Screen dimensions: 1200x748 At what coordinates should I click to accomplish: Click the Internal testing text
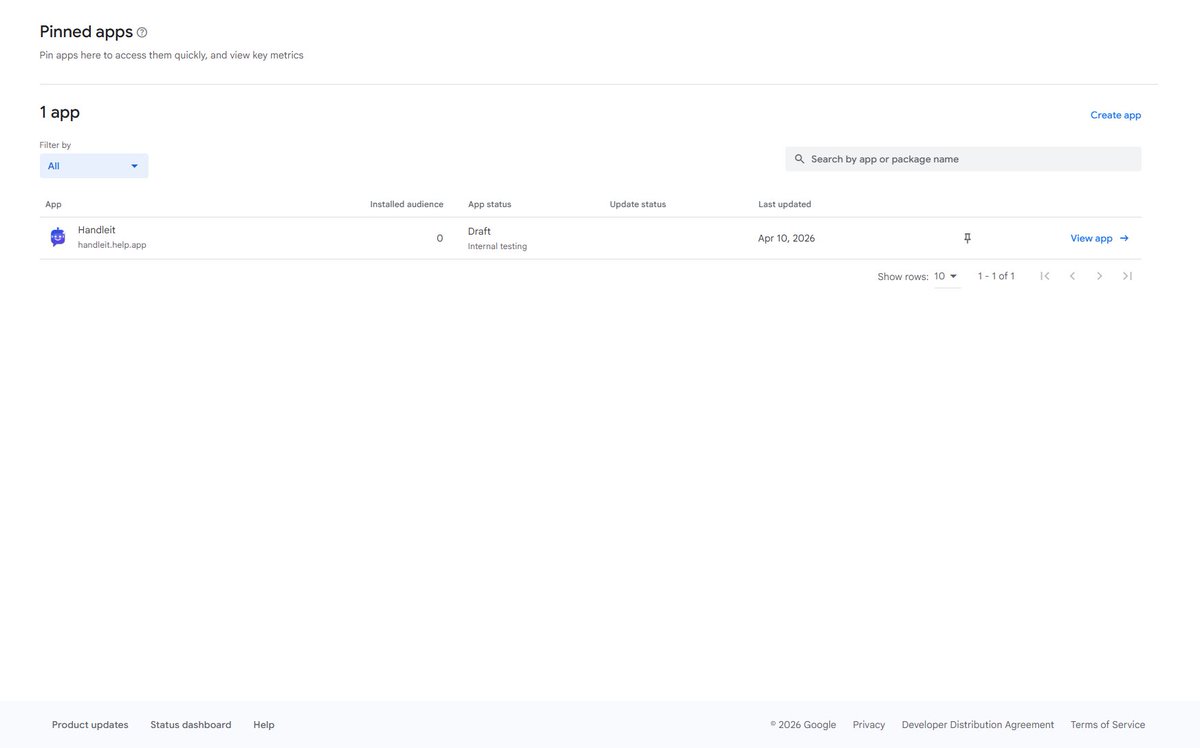[497, 246]
